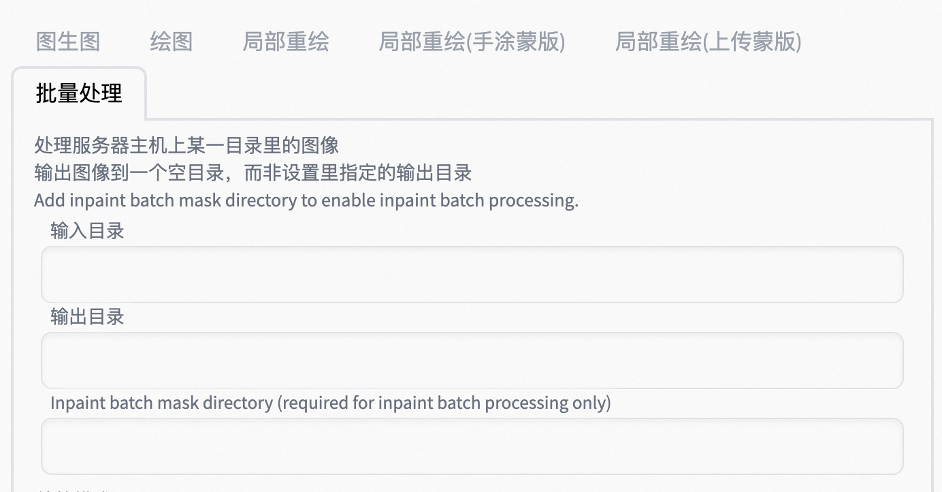Click the 输出图像到一个空目录 description line
Viewport: 942px width, 492px height.
click(252, 173)
